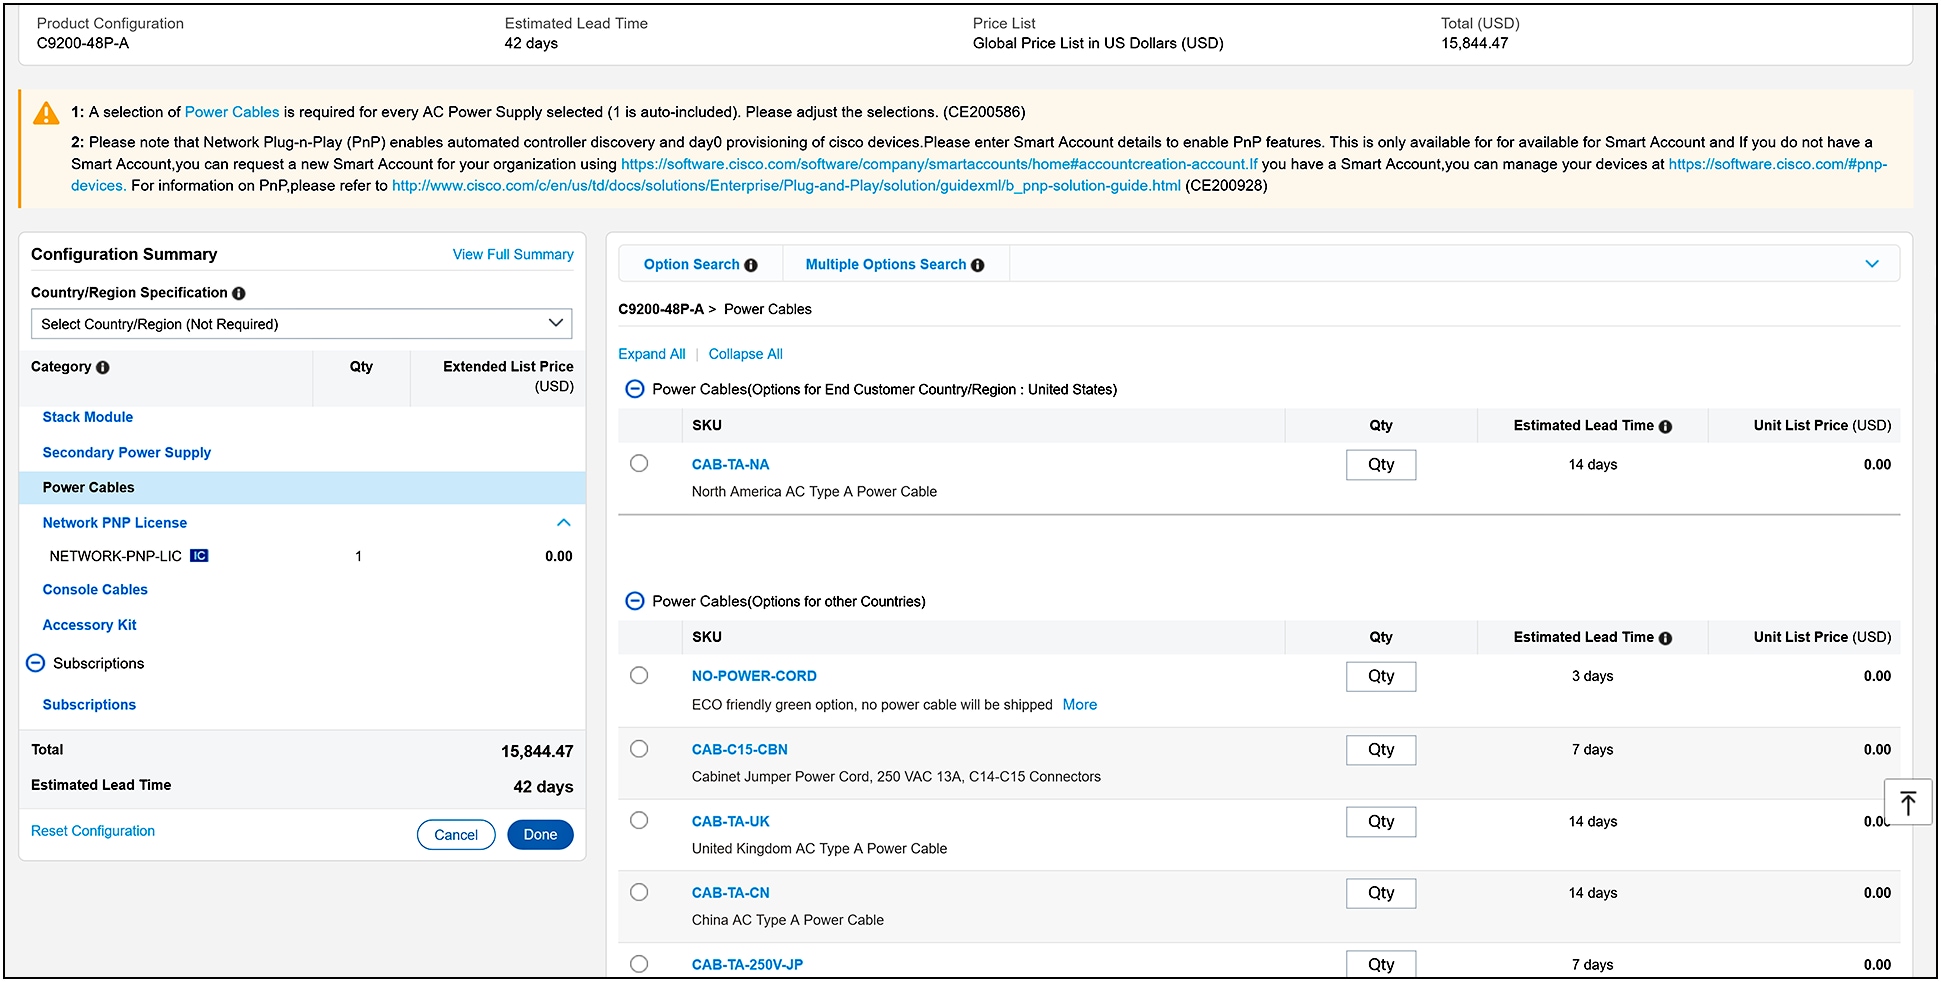
Task: Click Qty field for CAB-TA-CN
Action: [1381, 893]
